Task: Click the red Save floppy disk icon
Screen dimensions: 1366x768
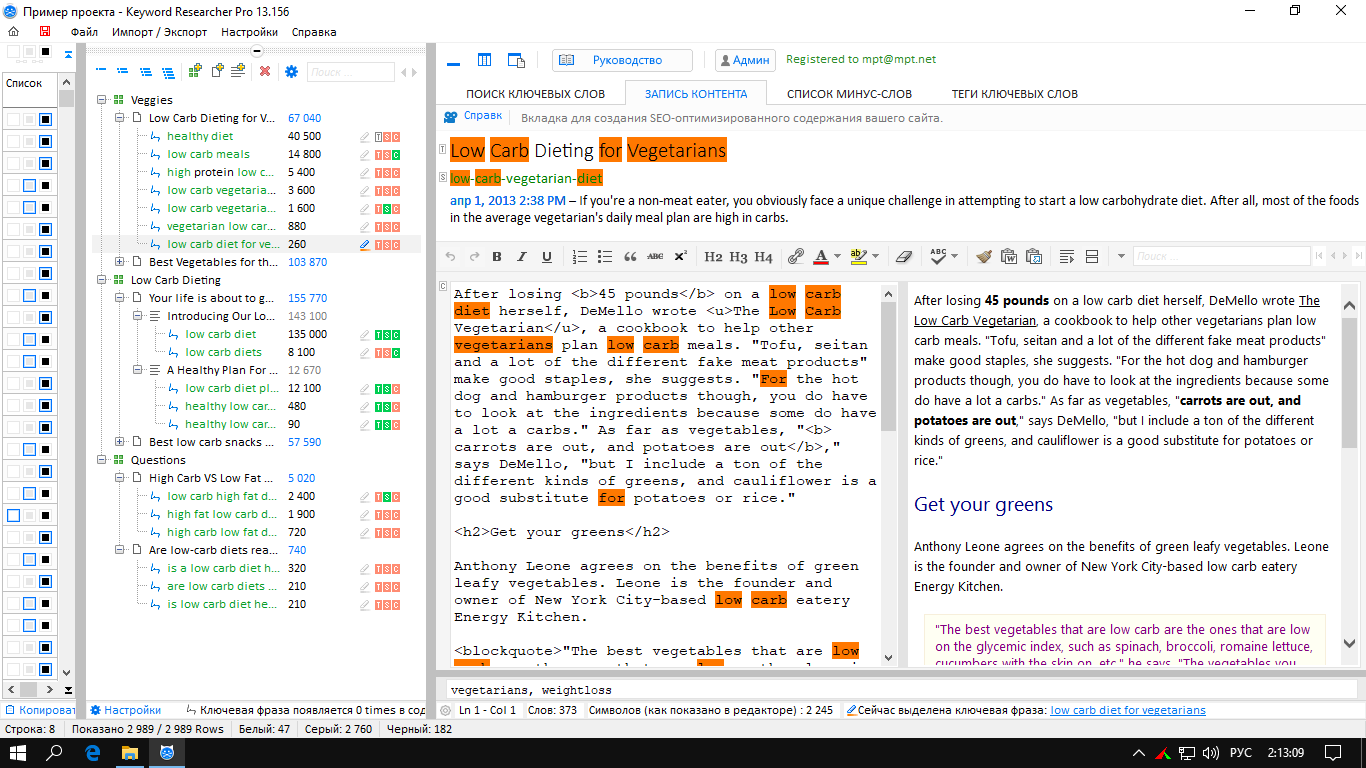Action: (x=44, y=32)
